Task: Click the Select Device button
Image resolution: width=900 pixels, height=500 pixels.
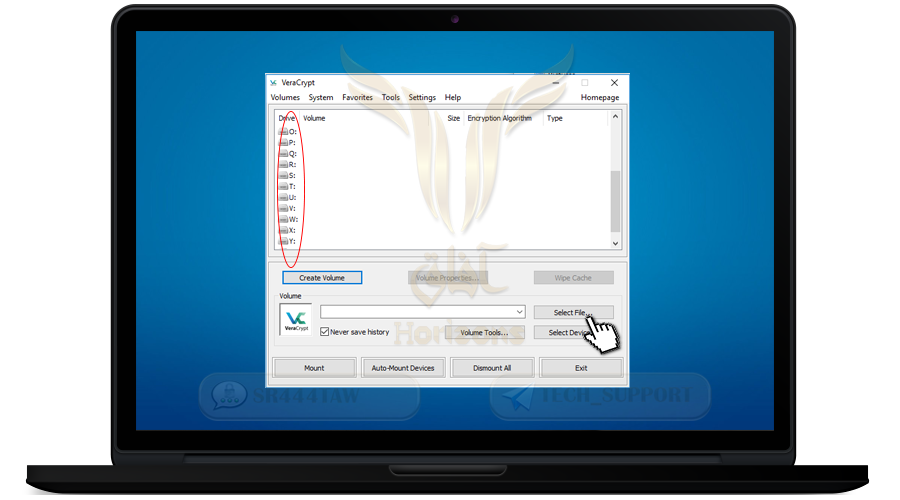Action: click(573, 332)
